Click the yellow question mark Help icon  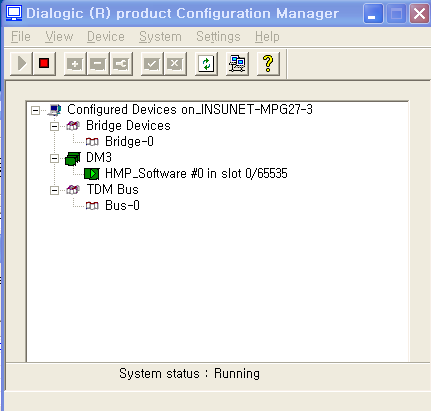click(268, 63)
